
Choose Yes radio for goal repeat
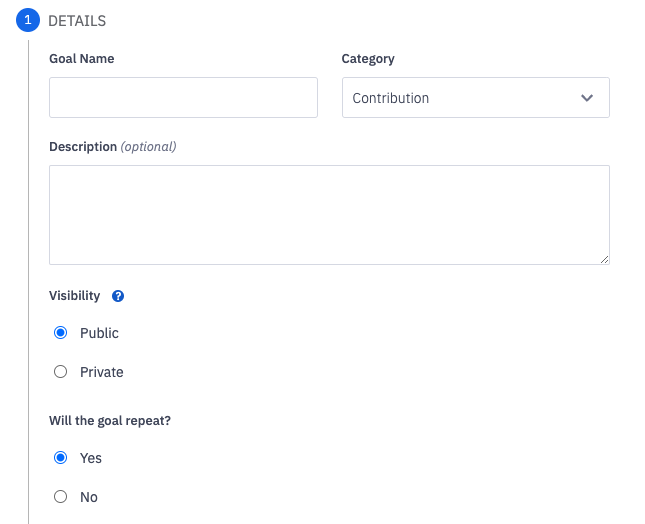60,458
